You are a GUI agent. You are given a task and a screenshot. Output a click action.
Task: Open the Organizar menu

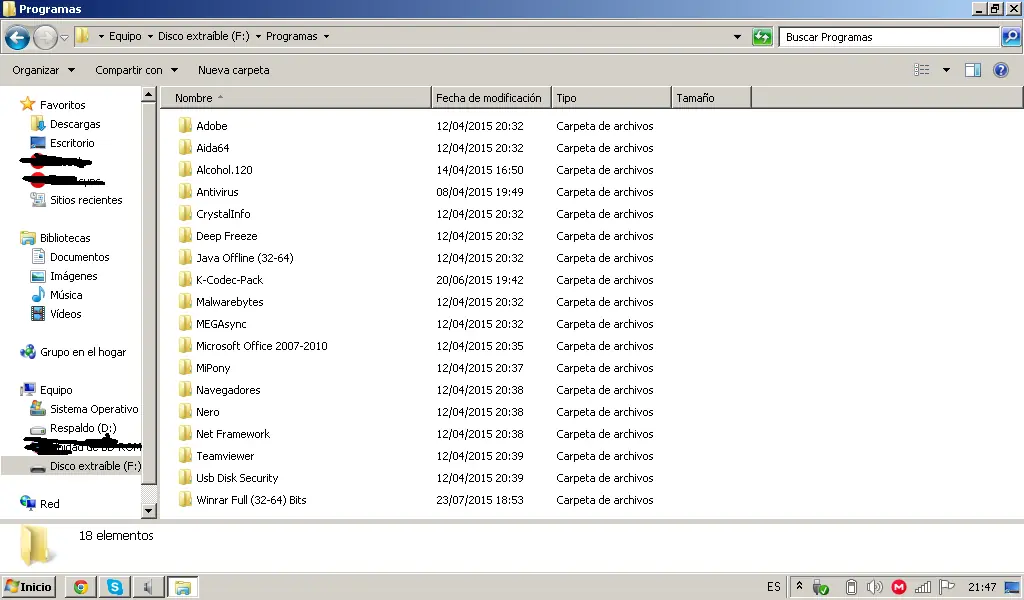[x=43, y=70]
